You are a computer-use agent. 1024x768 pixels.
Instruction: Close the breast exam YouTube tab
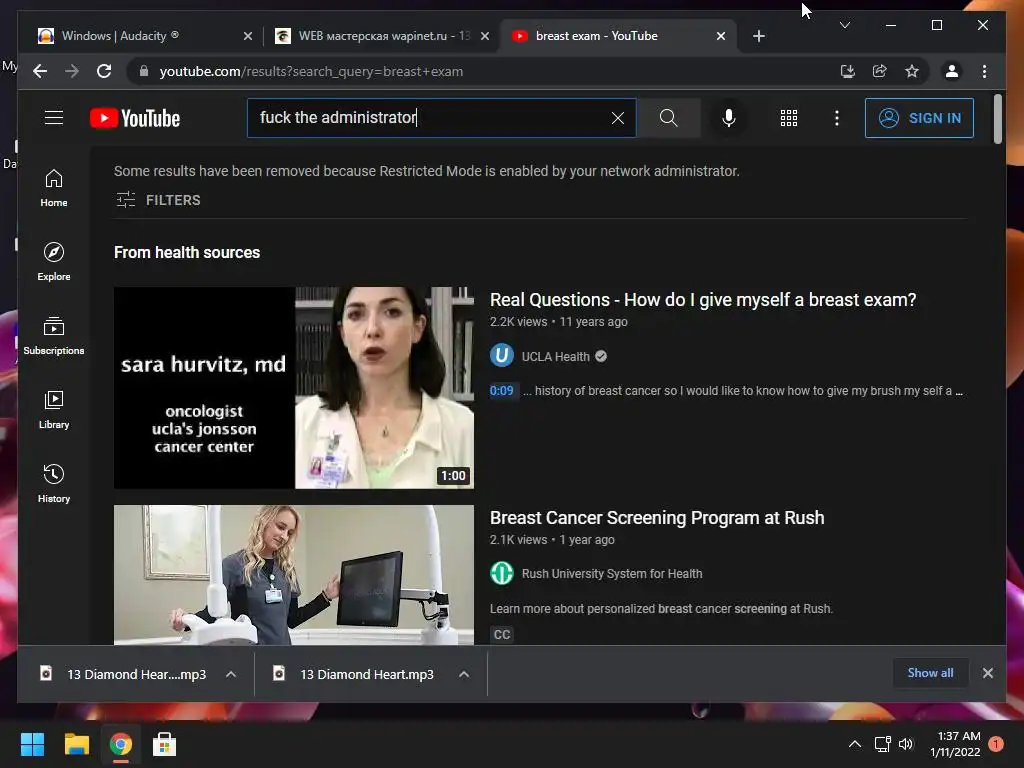[720, 36]
